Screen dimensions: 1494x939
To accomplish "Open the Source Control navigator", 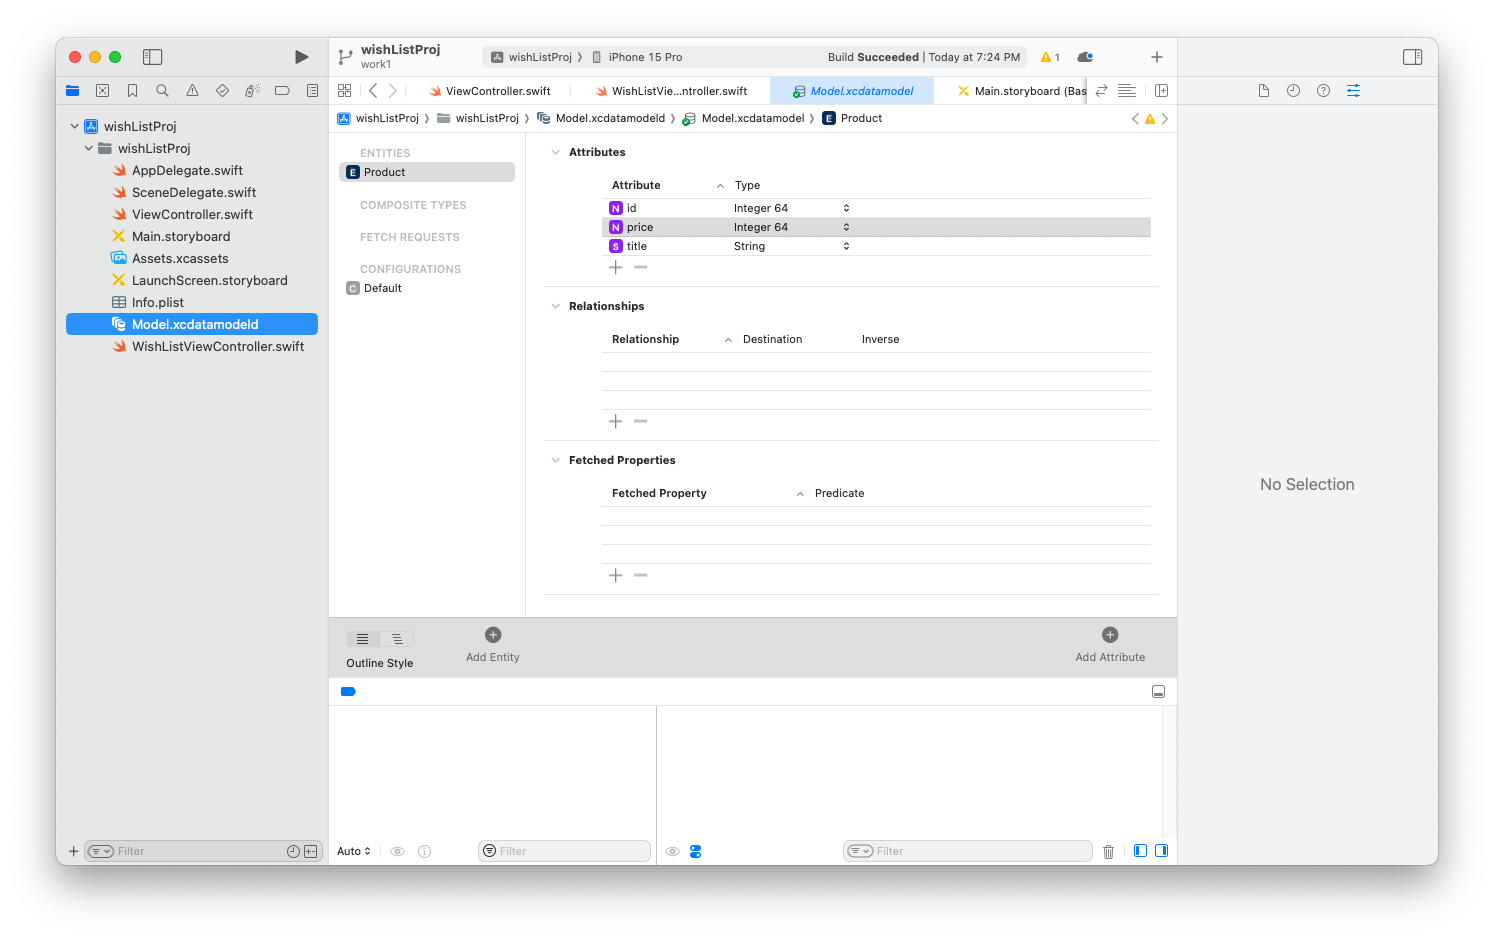I will click(102, 90).
